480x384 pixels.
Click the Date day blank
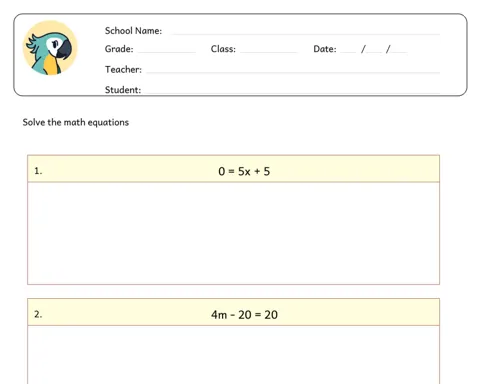point(348,50)
